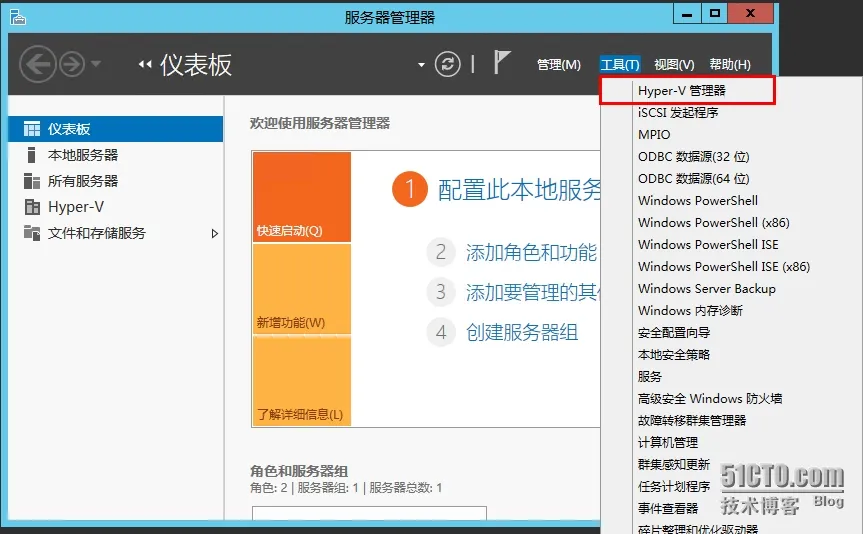
Task: Open 高级安全 Windows 防火墙 entry
Action: tap(710, 399)
